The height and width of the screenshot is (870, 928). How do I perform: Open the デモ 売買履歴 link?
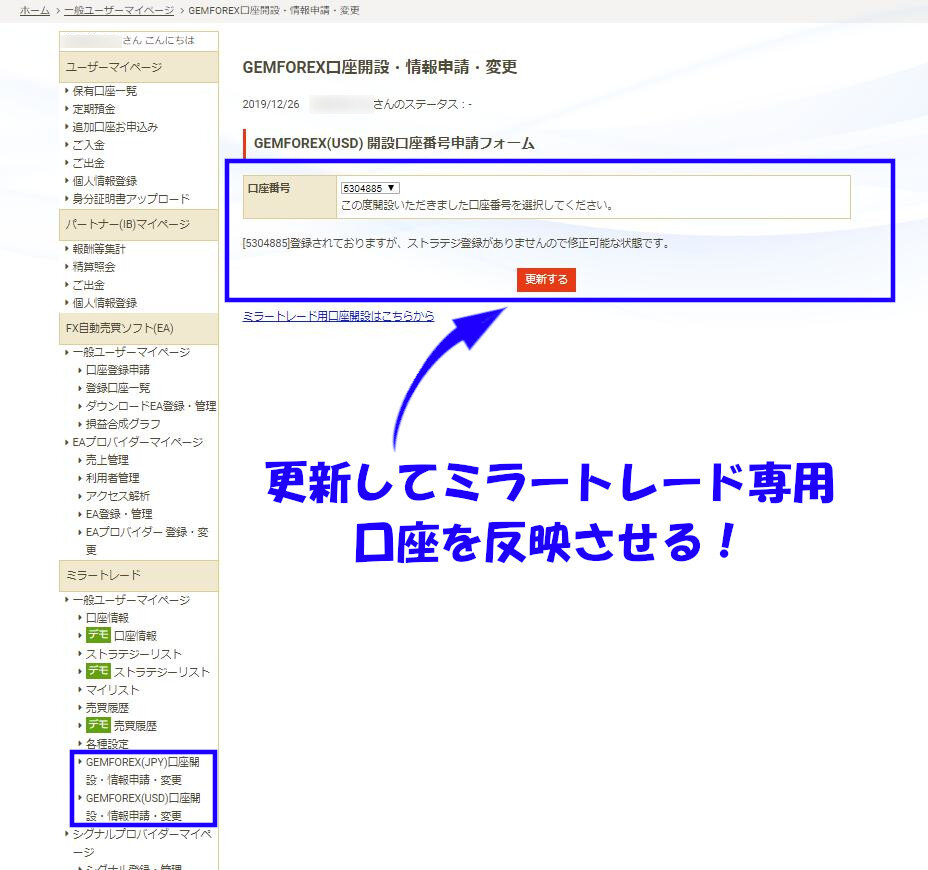121,726
